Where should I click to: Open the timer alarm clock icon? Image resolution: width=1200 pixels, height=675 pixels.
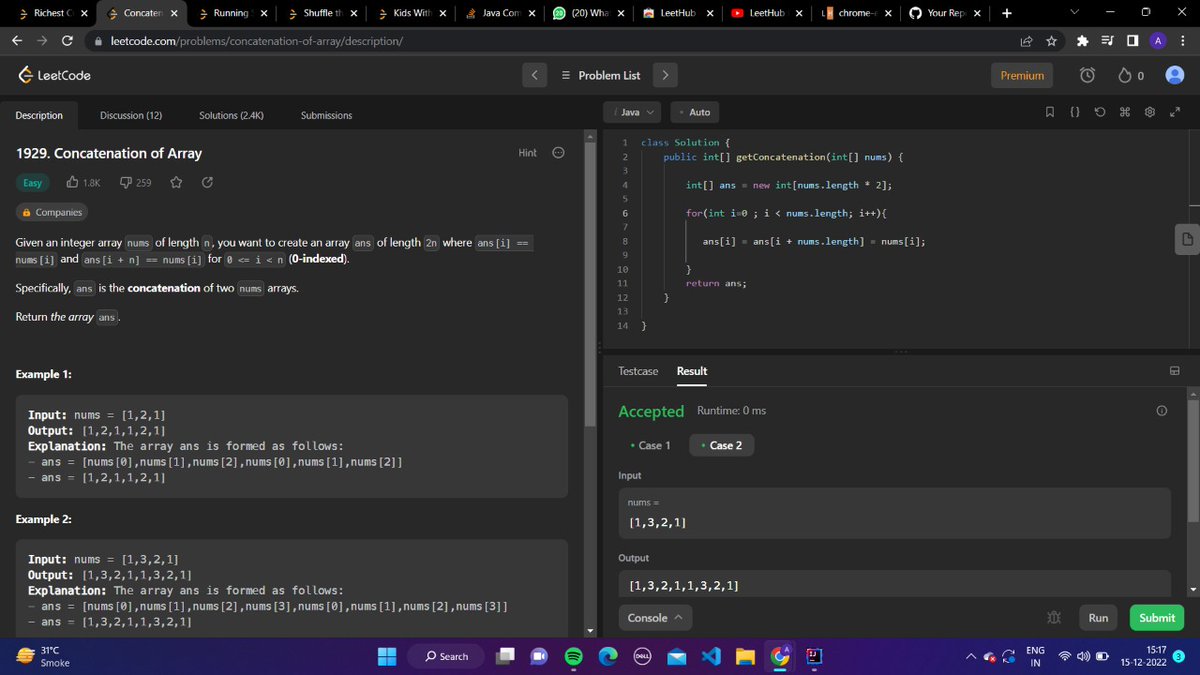pos(1088,76)
